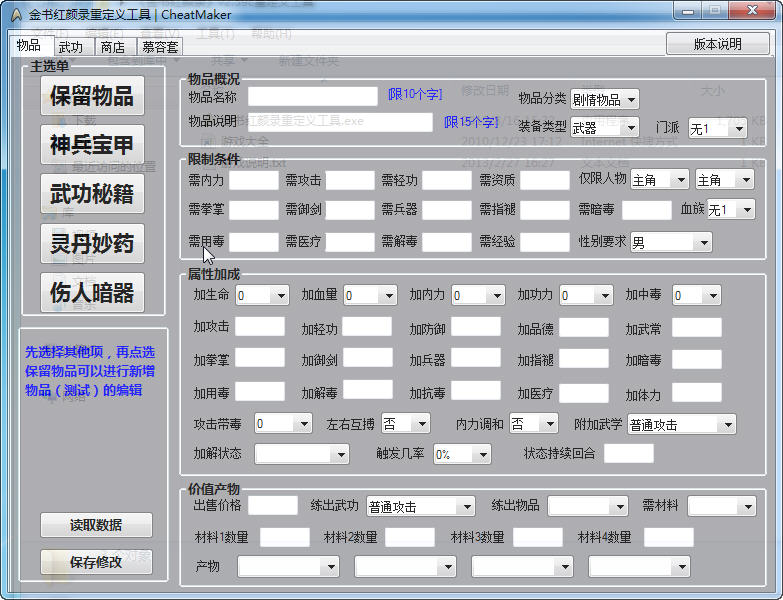Open the 练出武功 dropdown
Viewport: 783px width, 600px height.
click(420, 507)
